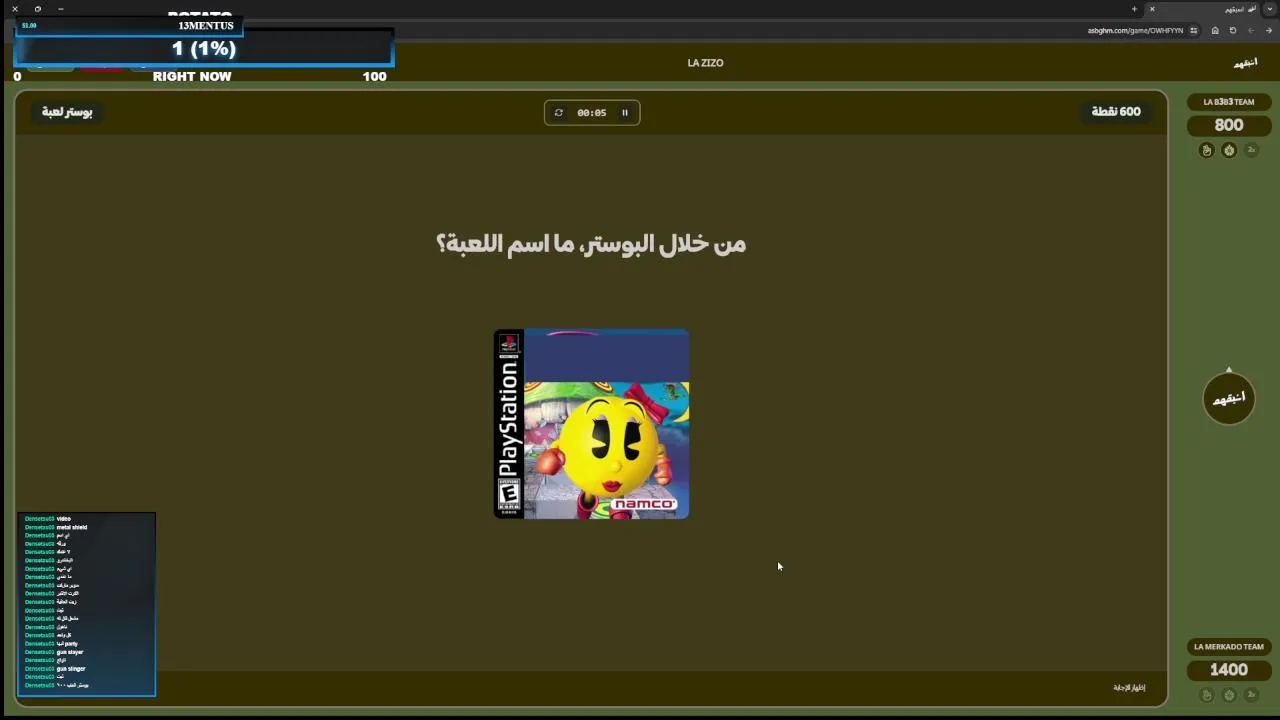Screen dimensions: 1280x720
Task: Focus the browser address bar URL
Action: tap(1135, 31)
